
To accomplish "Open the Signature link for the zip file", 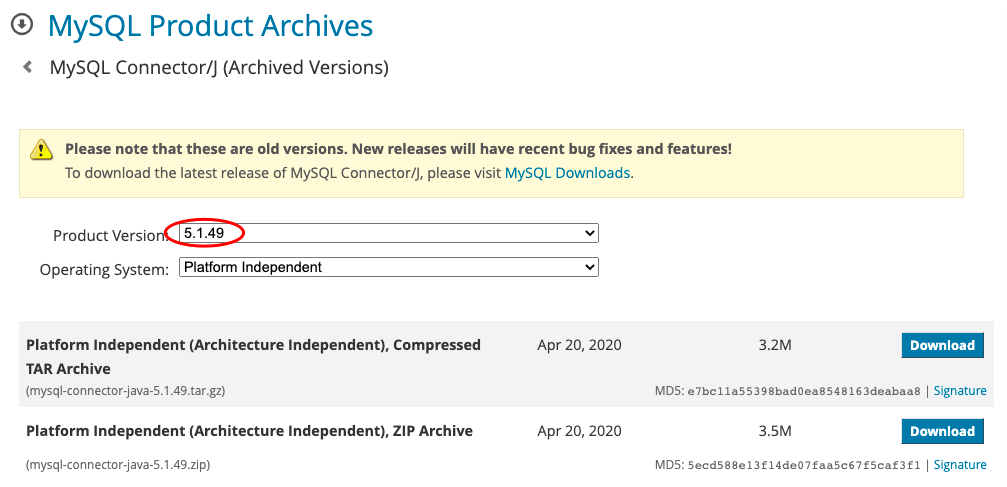I will 960,465.
